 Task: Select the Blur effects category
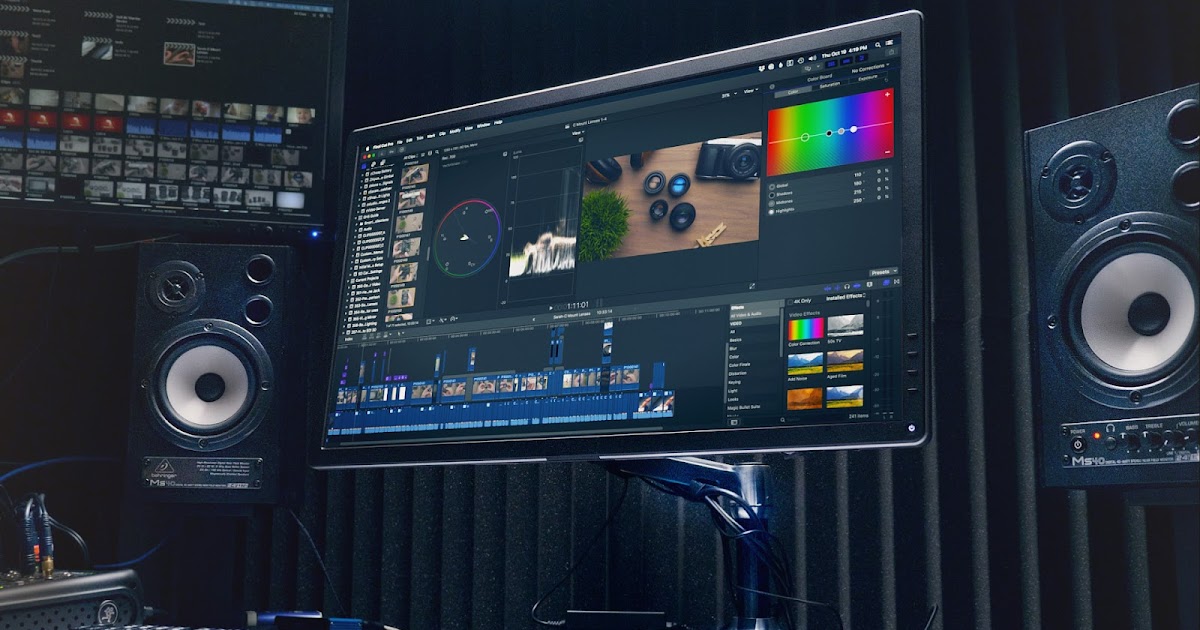pos(735,347)
